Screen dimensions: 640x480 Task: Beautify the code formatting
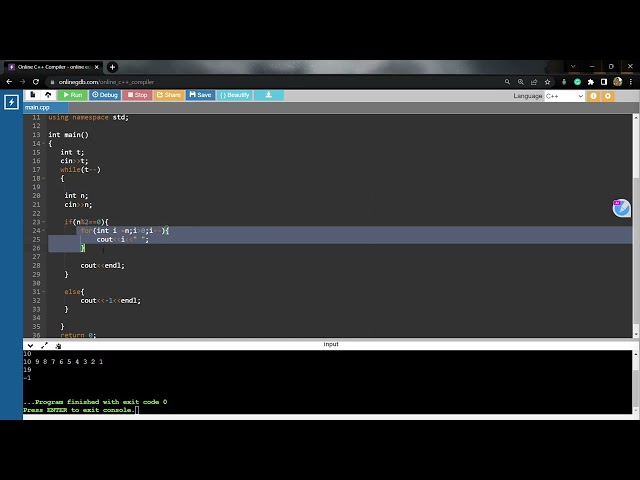pos(235,95)
